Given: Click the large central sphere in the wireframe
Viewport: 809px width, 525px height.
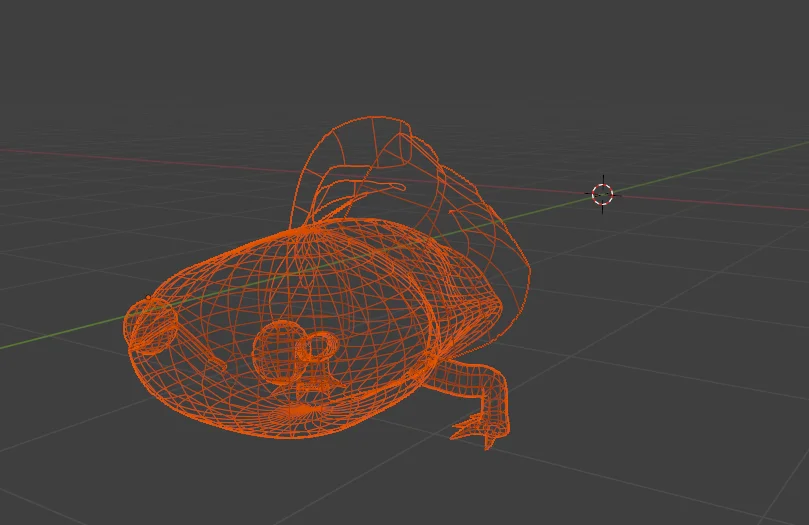Looking at the screenshot, I should tap(277, 349).
